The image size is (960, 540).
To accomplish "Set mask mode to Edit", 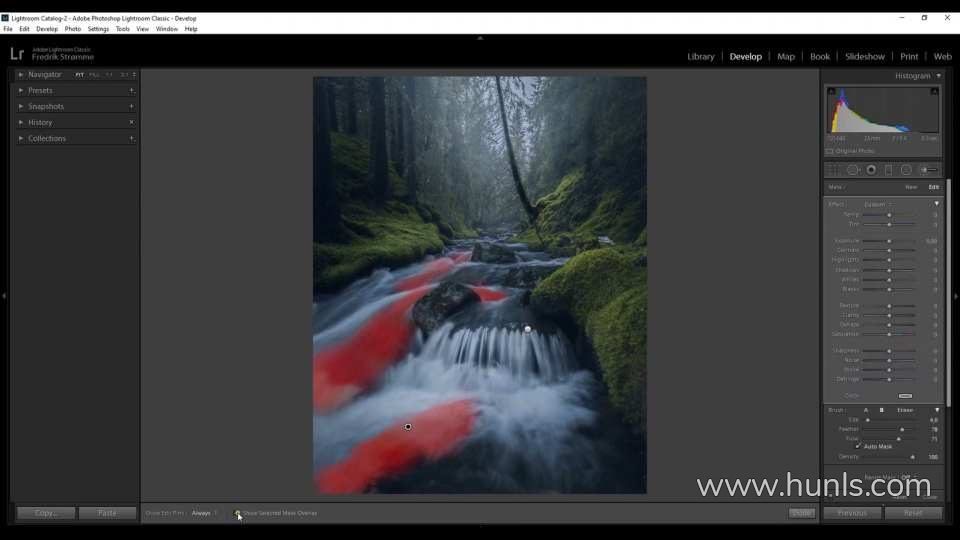I will [x=934, y=187].
